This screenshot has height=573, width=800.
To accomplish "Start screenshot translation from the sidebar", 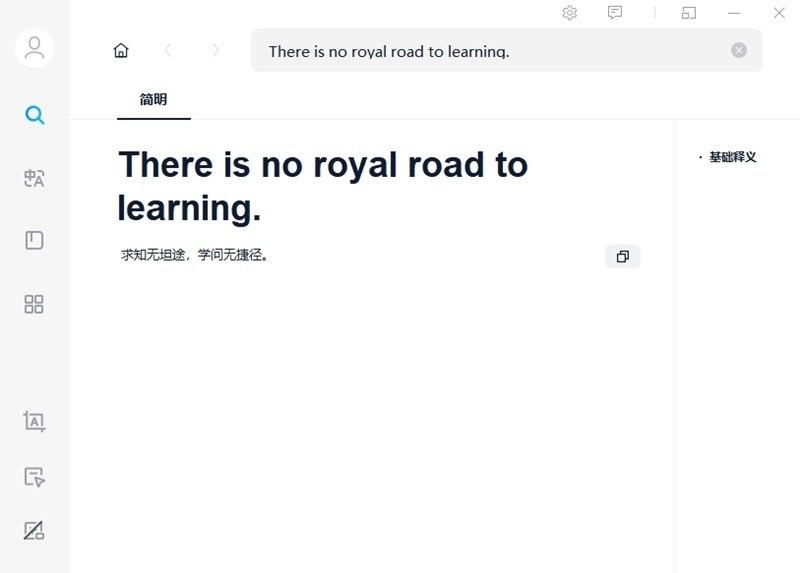I will tap(34, 422).
